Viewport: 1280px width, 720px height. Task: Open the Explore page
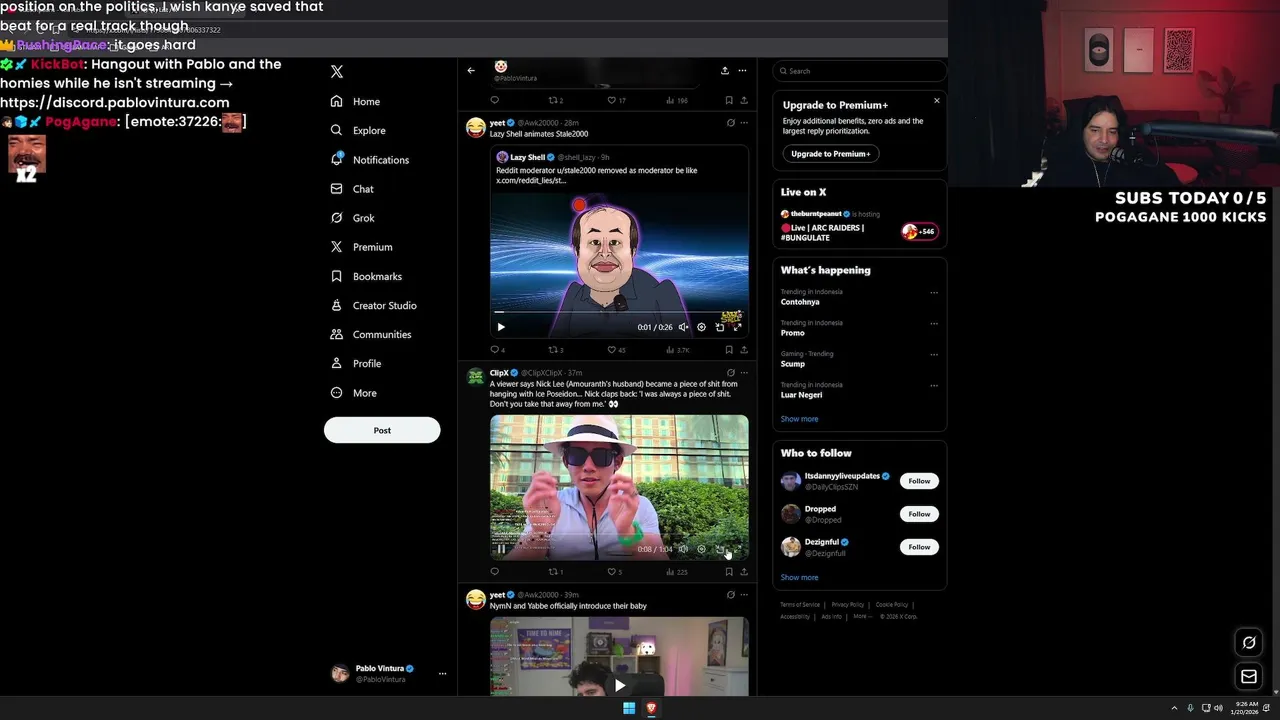click(358, 130)
